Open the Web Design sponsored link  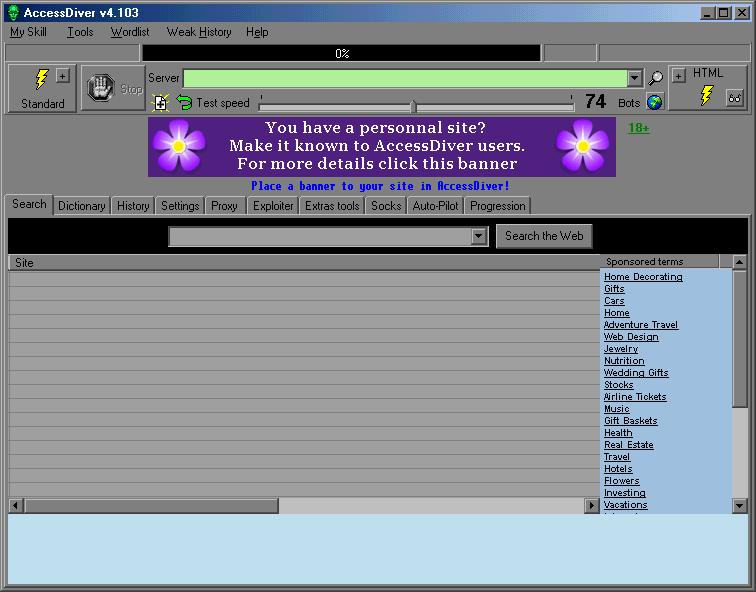point(631,337)
